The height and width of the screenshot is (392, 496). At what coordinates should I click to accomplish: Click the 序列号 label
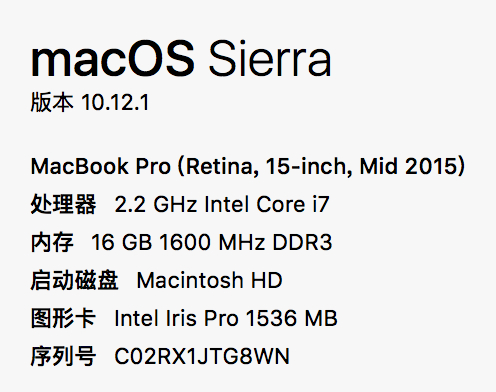pyautogui.click(x=63, y=356)
